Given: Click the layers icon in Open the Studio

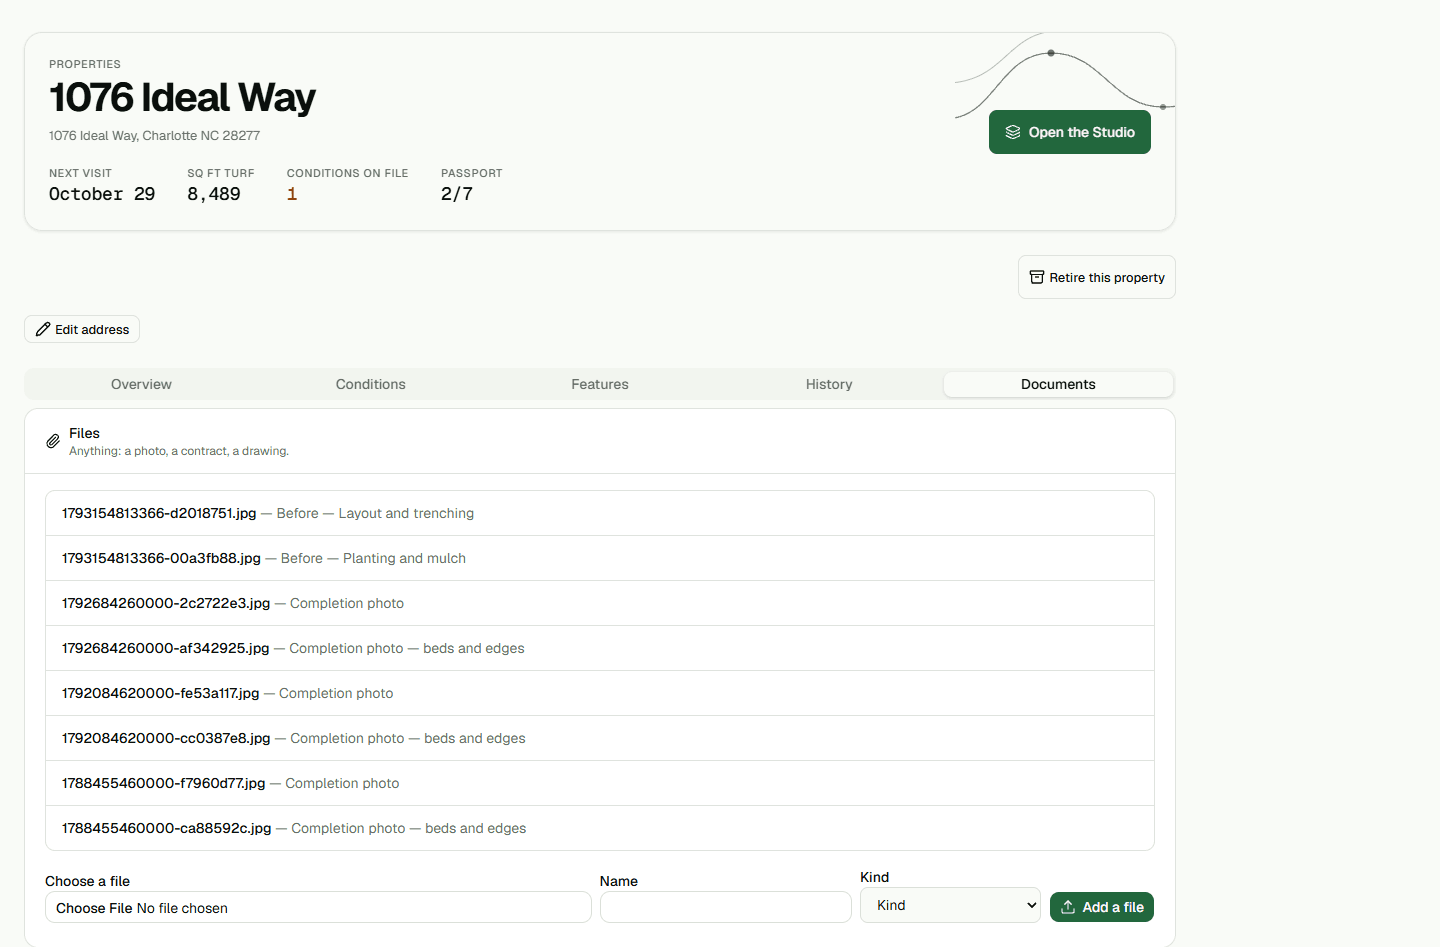Looking at the screenshot, I should [x=1013, y=132].
